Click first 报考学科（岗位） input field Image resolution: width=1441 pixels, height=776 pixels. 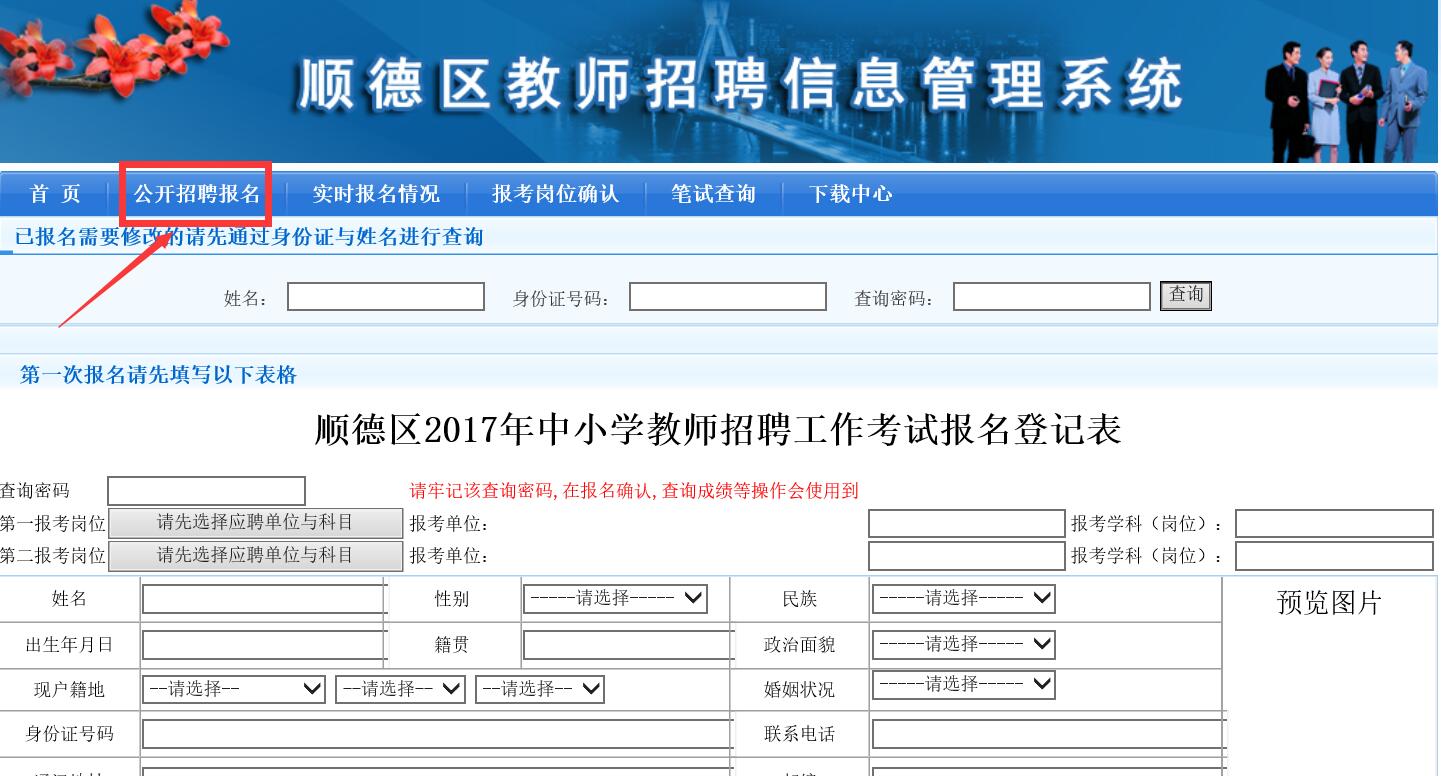pyautogui.click(x=1334, y=524)
